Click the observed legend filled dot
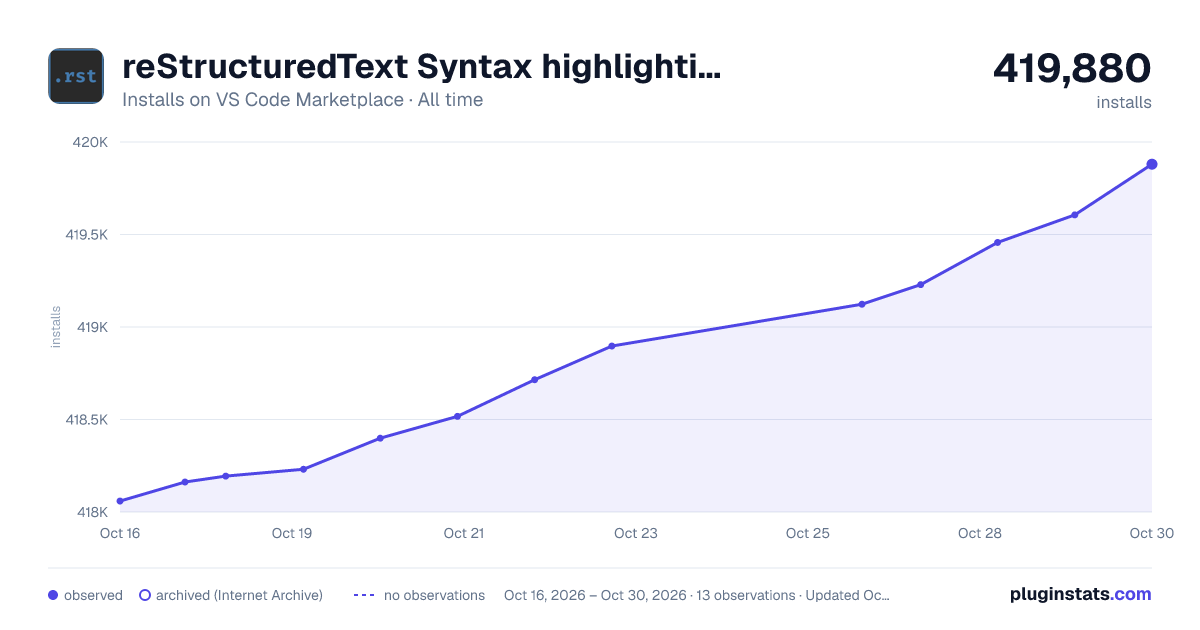 tap(53, 595)
